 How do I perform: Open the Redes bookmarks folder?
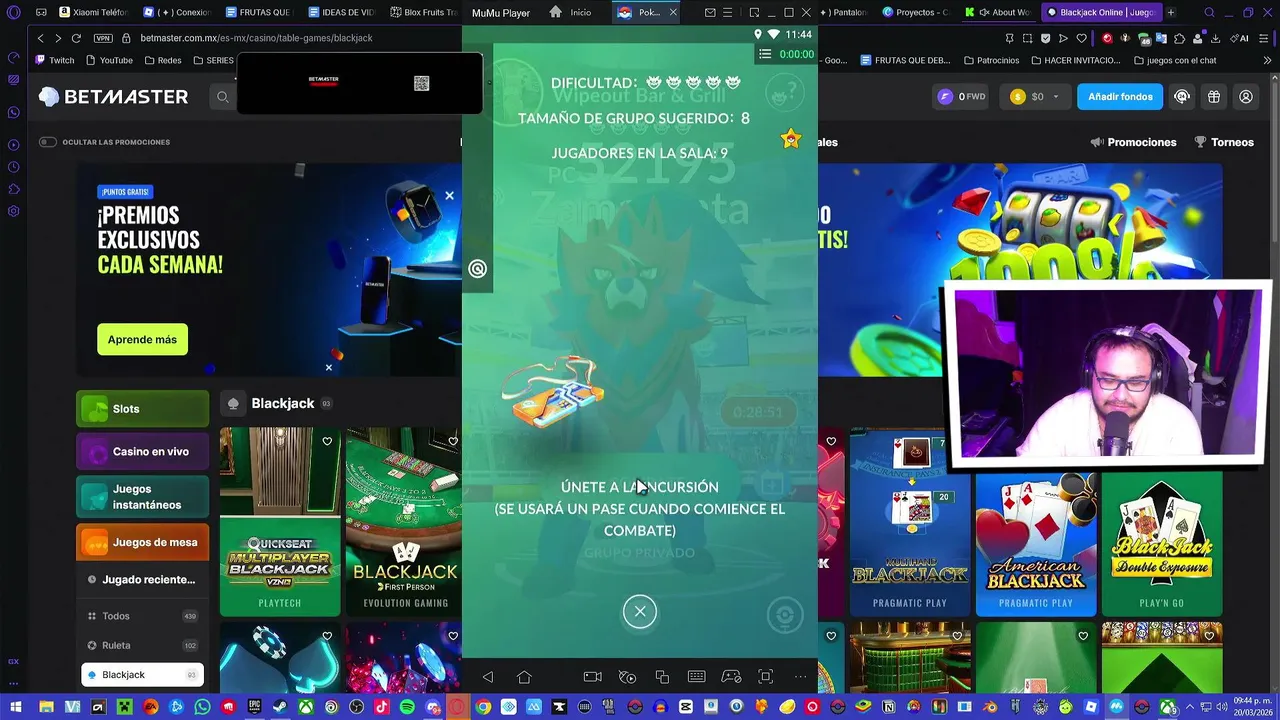click(x=163, y=60)
